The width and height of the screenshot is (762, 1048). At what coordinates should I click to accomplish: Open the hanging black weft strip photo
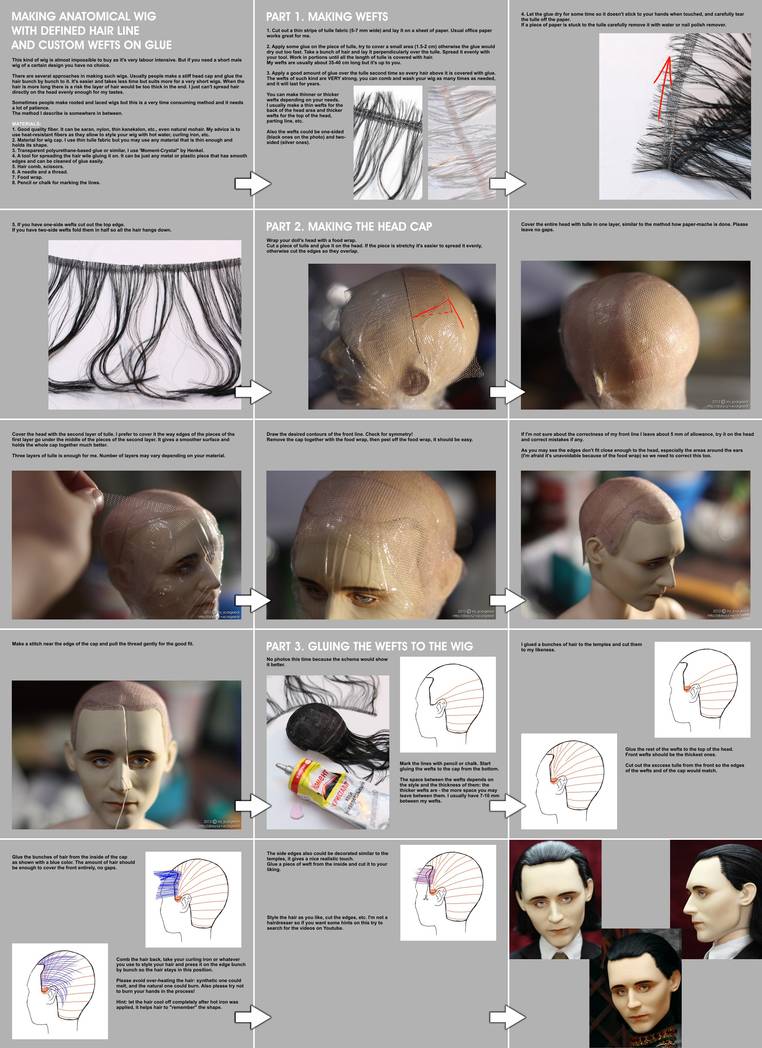tap(144, 324)
